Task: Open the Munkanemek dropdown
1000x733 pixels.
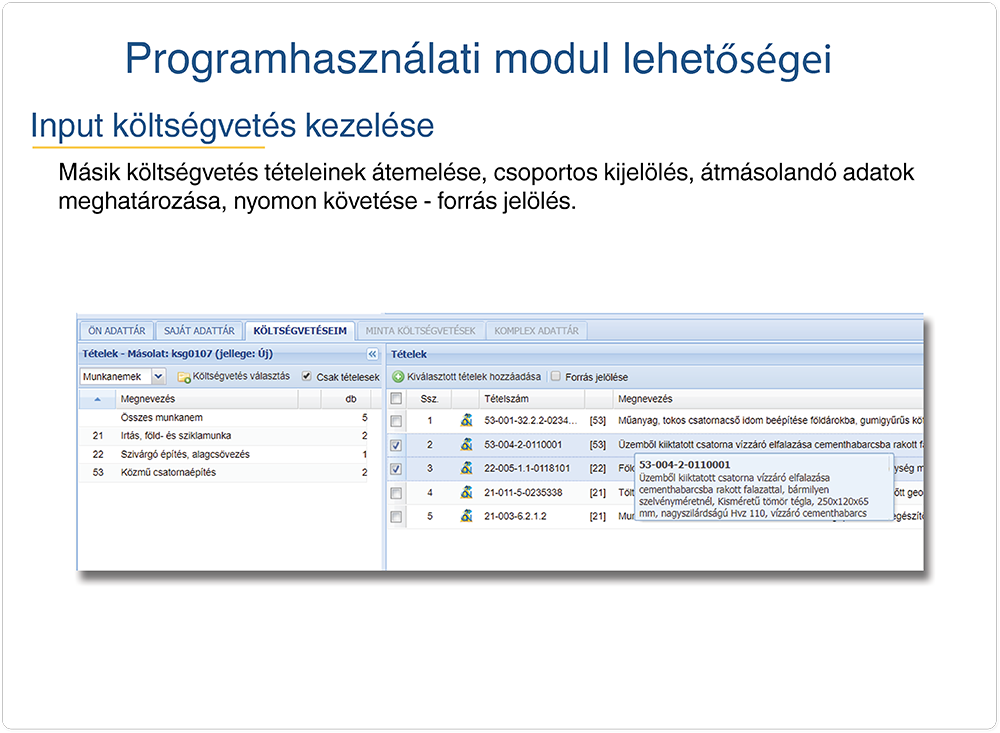Action: point(158,377)
